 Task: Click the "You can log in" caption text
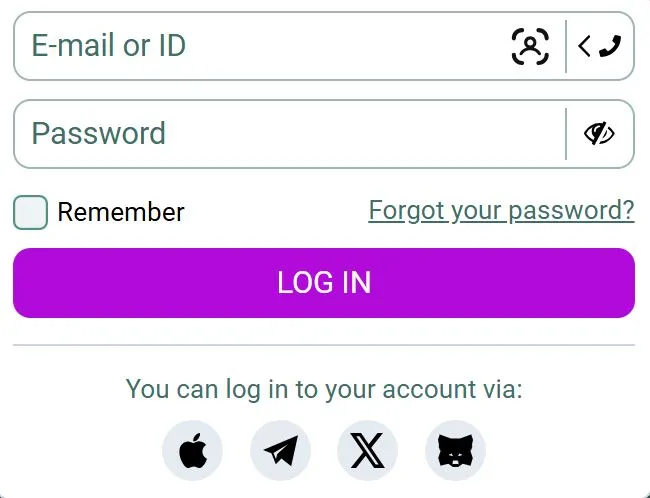(324, 389)
